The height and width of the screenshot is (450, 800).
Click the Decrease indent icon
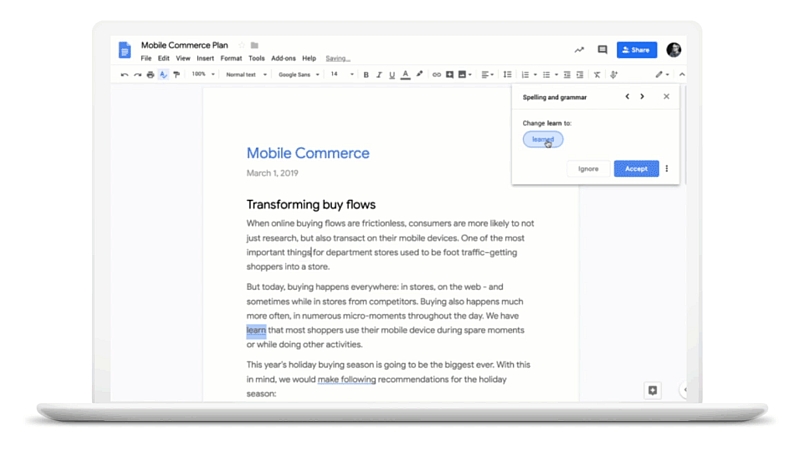[x=567, y=74]
